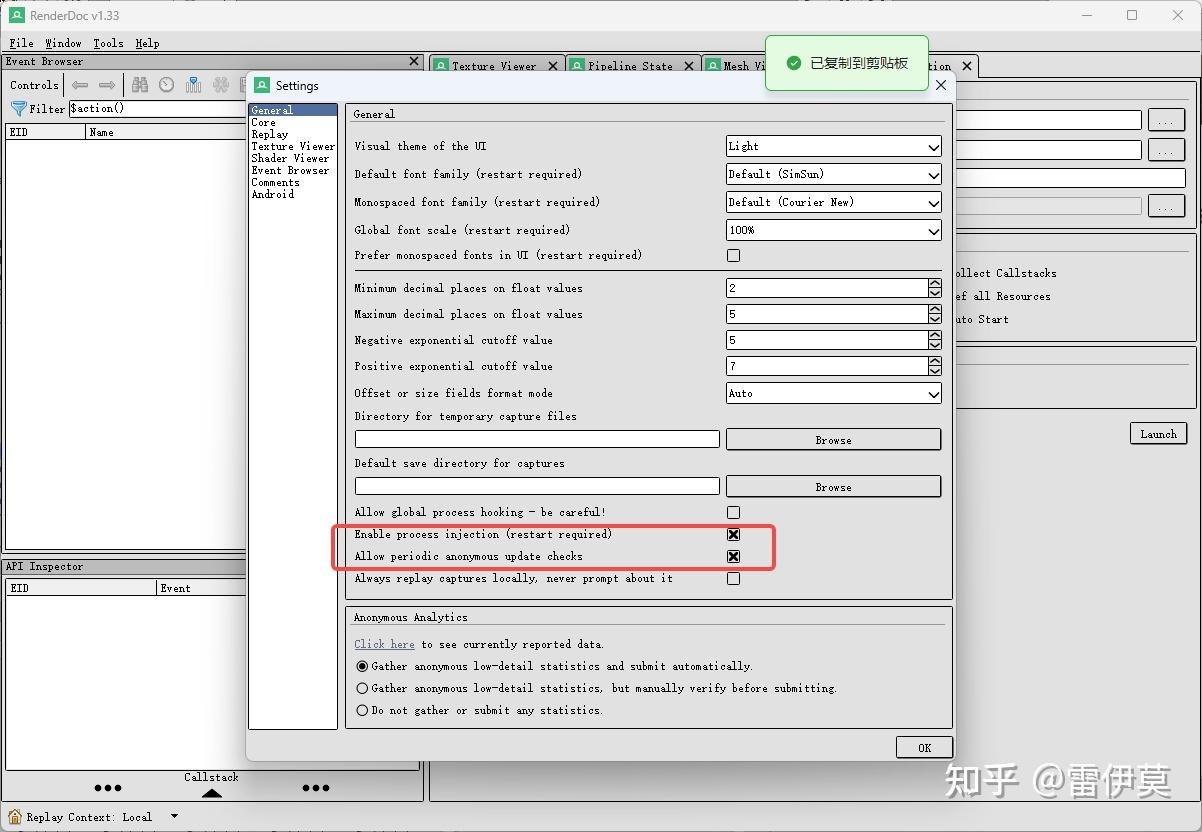Enable Allow global process hooking
The image size is (1202, 832).
pos(733,512)
